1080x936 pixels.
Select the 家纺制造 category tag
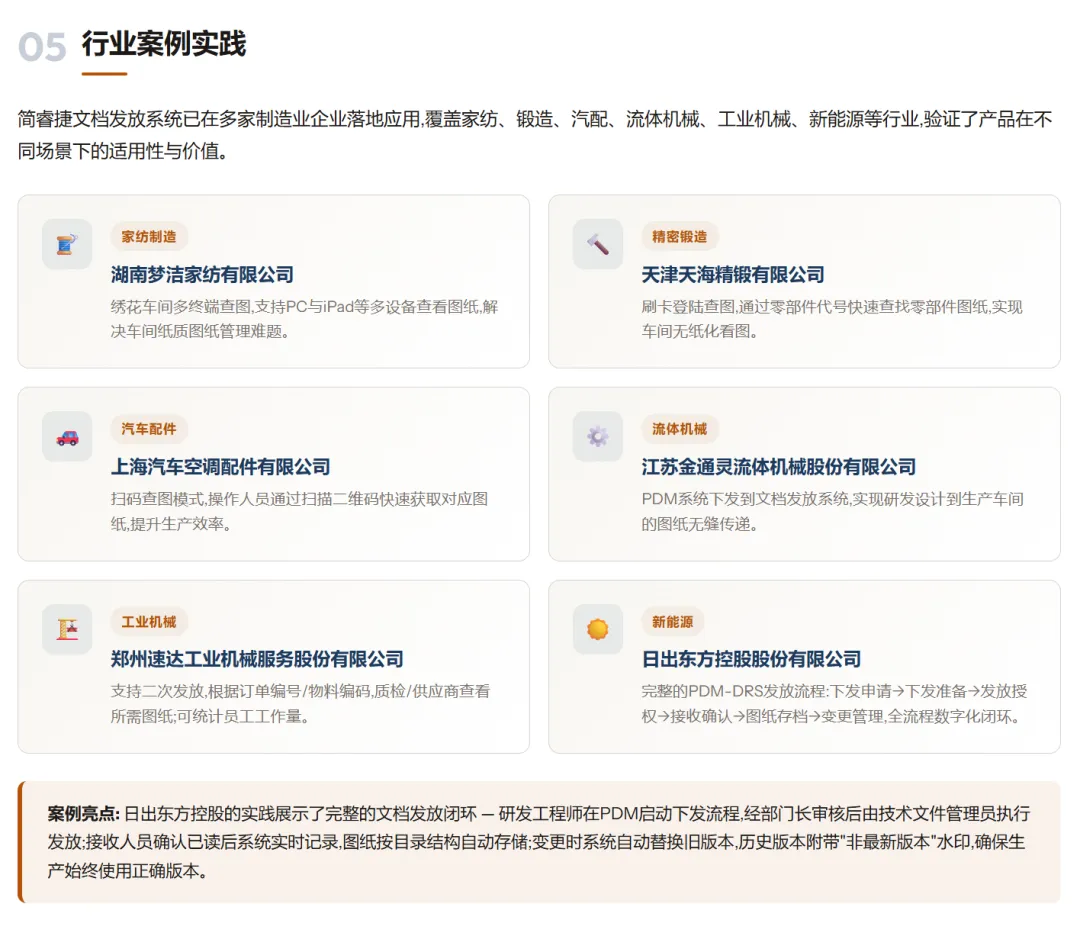[149, 236]
